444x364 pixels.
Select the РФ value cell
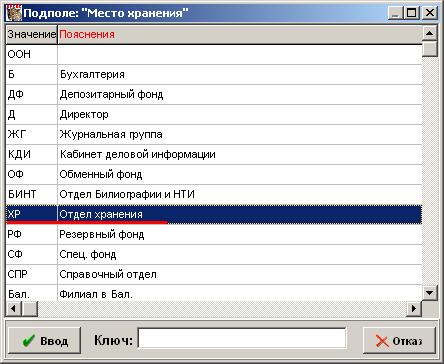coord(32,234)
